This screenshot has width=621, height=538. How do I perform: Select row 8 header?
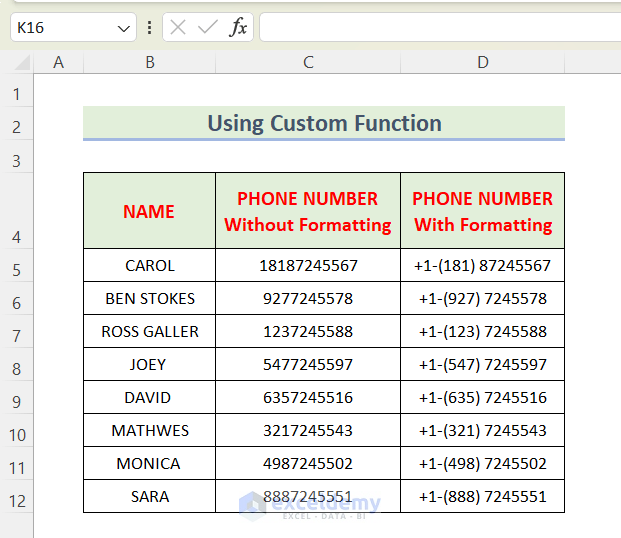point(17,364)
